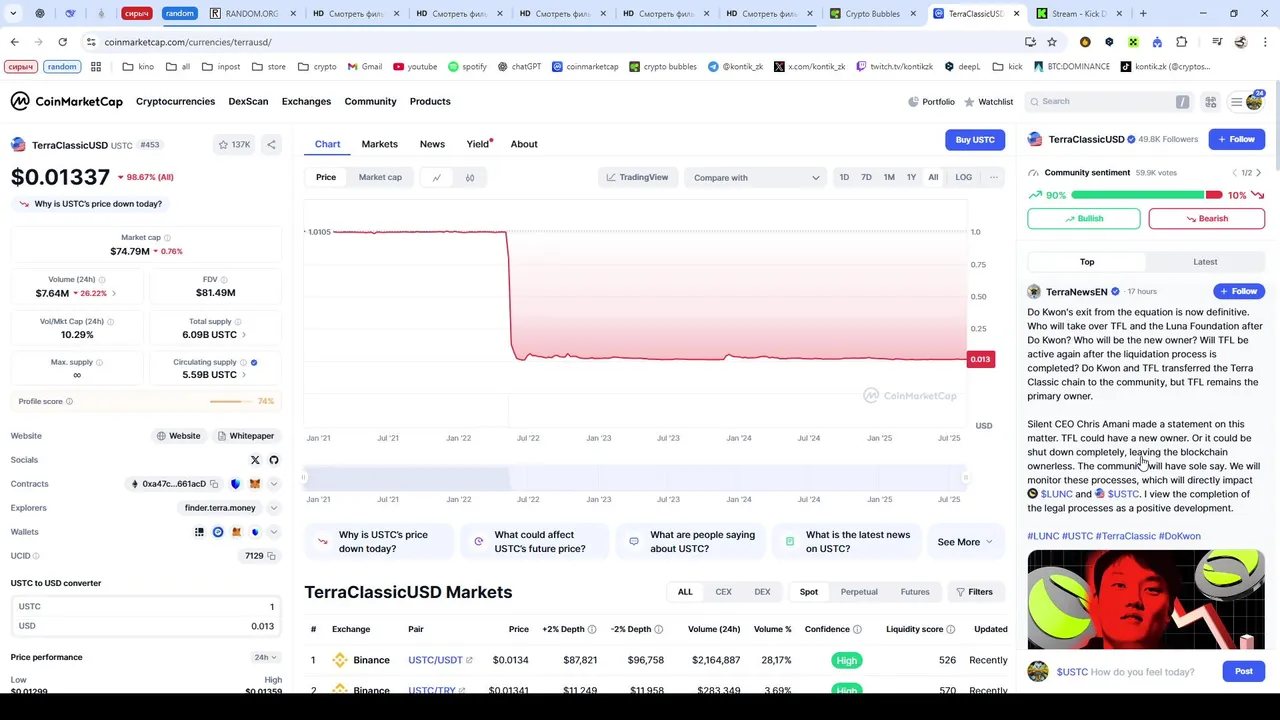1280x720 pixels.
Task: Open the browser extensions puzzle icon
Action: [x=1182, y=42]
